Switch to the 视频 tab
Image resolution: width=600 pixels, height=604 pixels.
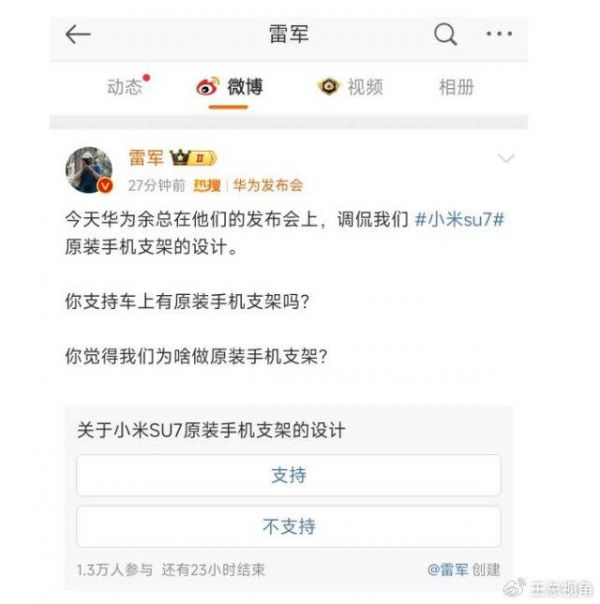point(365,87)
